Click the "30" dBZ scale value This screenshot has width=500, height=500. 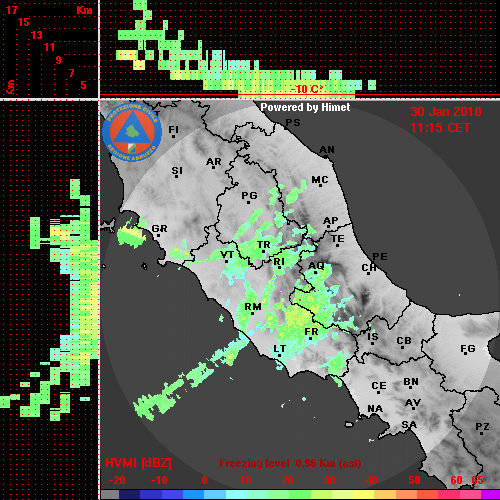329,480
